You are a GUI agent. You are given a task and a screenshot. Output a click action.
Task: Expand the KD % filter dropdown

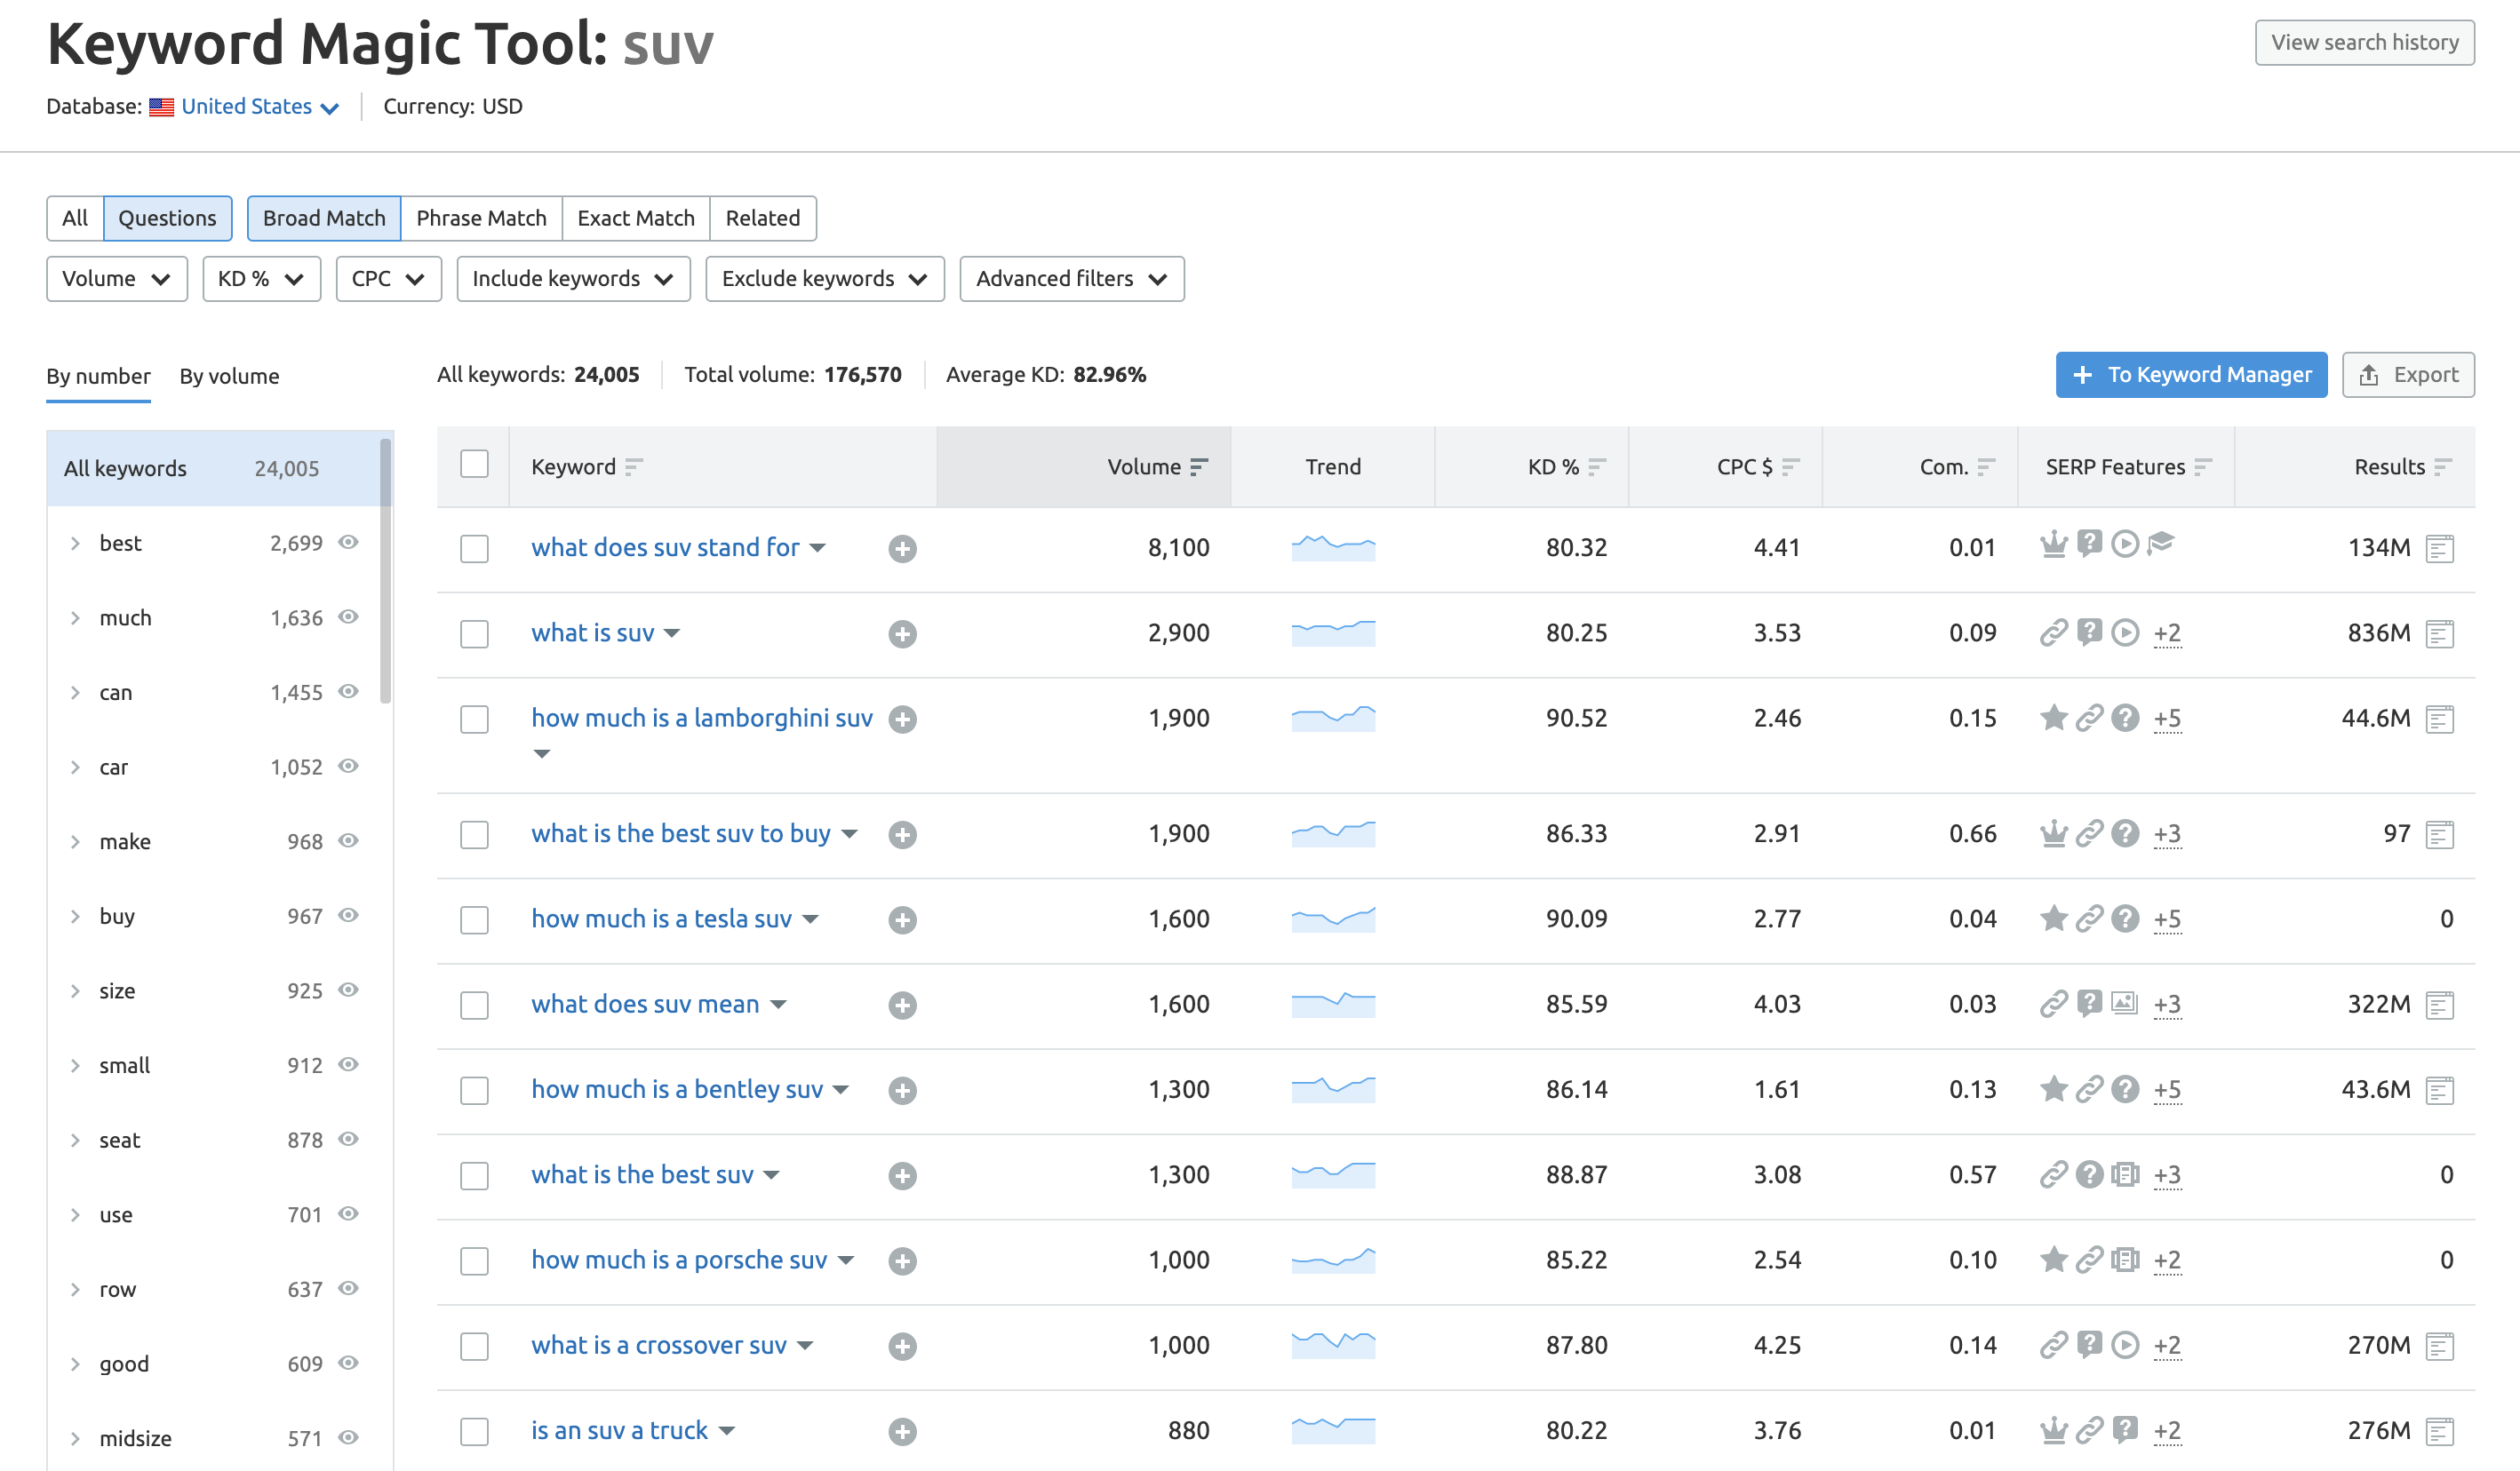click(259, 278)
